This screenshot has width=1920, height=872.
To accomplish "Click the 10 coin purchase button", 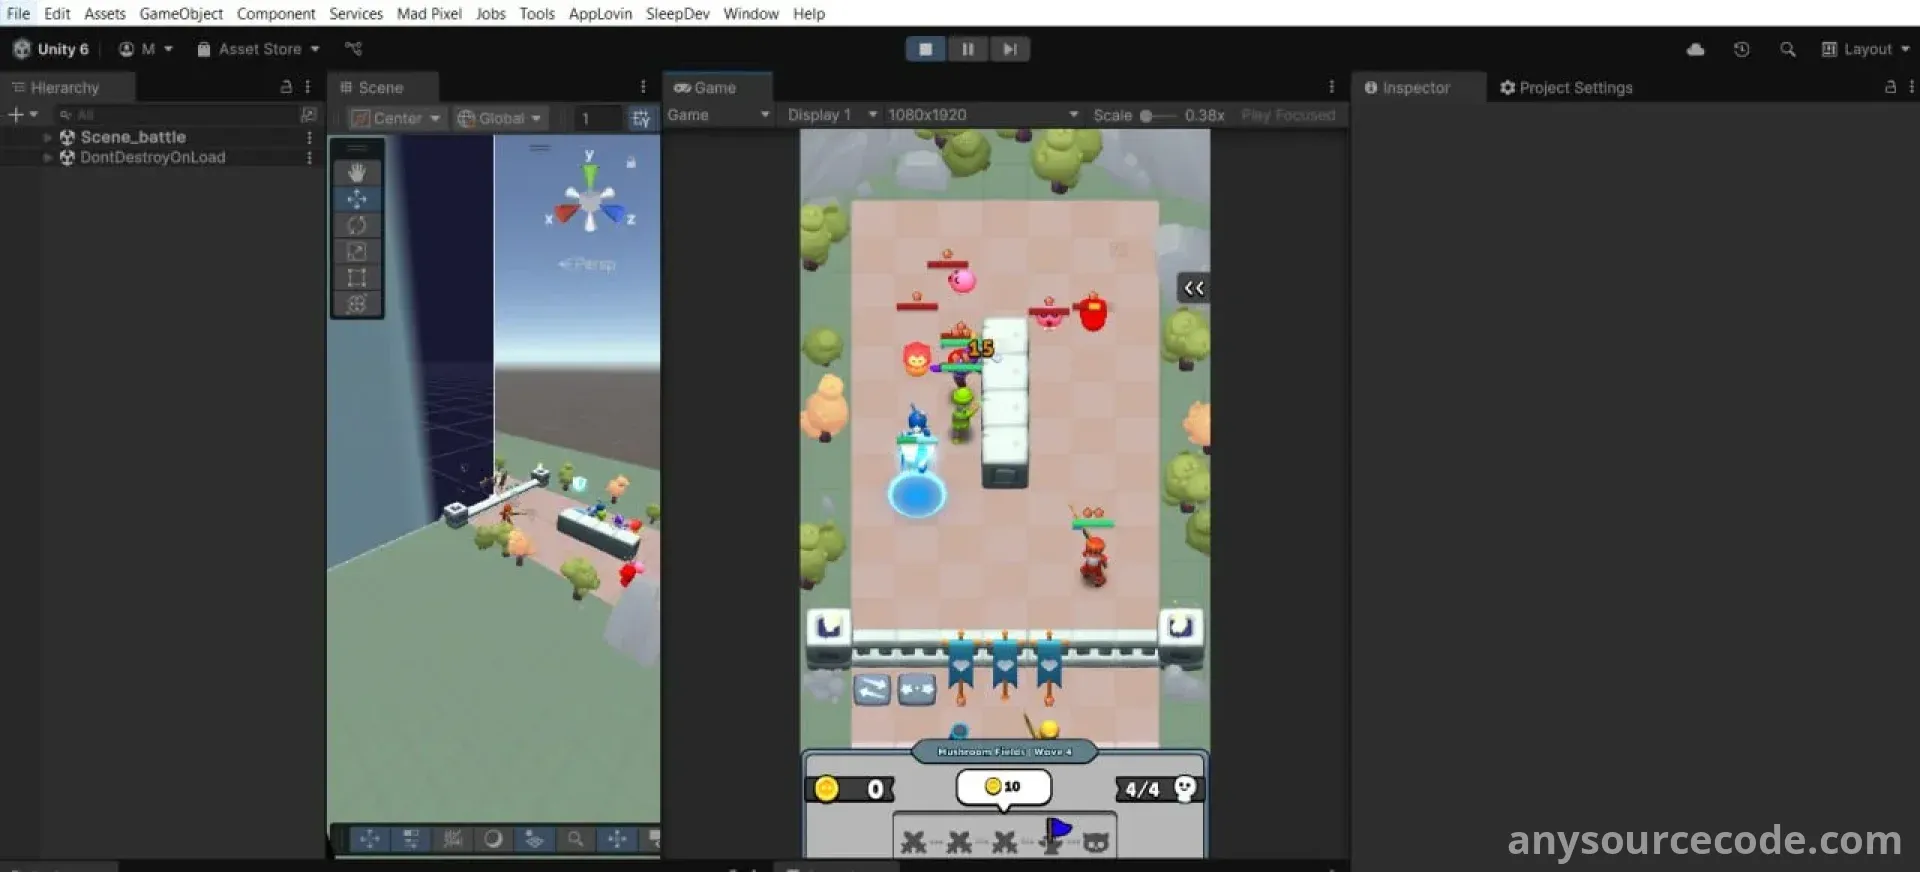I will click(1003, 787).
